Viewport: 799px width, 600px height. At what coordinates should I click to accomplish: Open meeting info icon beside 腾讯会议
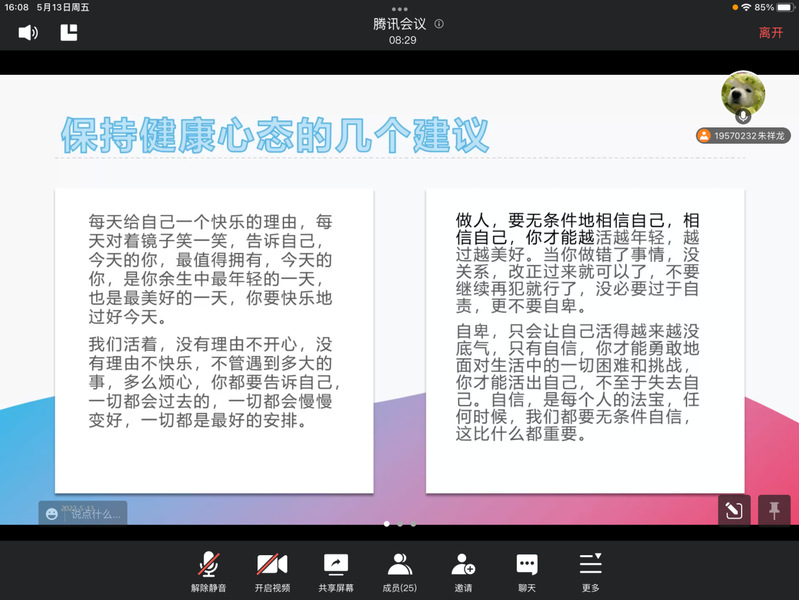[439, 23]
